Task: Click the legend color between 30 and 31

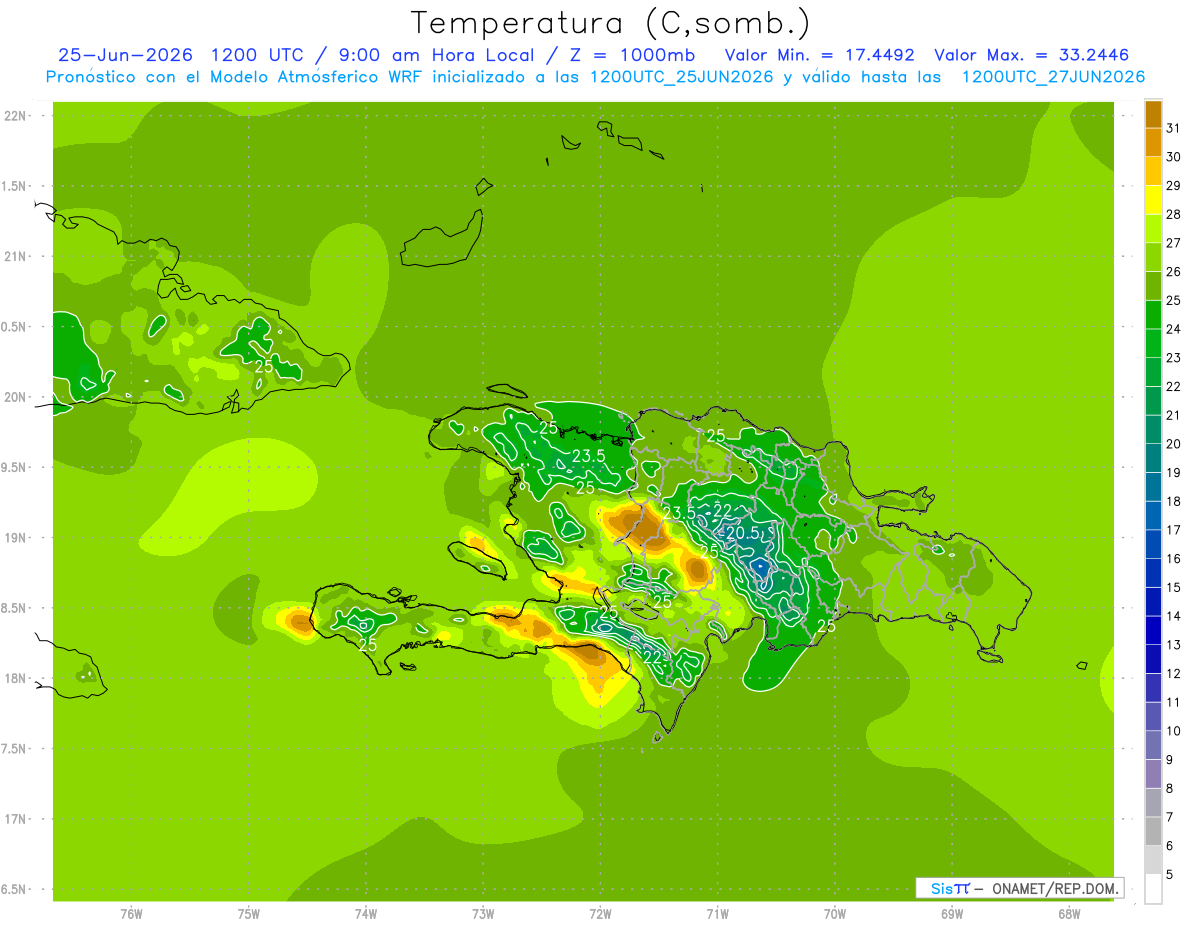Action: [1153, 143]
